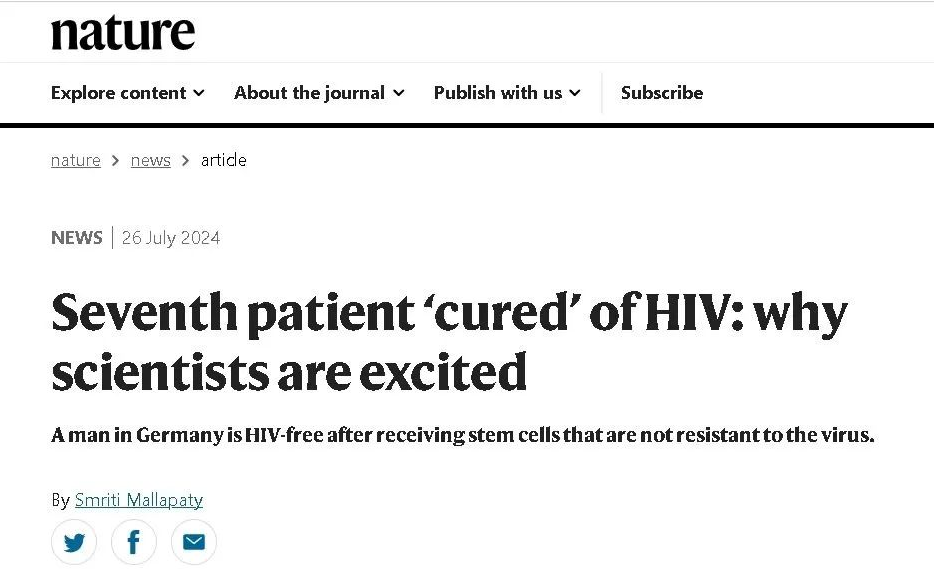Click the nature logo
Viewport: 934px width, 572px height.
(123, 33)
